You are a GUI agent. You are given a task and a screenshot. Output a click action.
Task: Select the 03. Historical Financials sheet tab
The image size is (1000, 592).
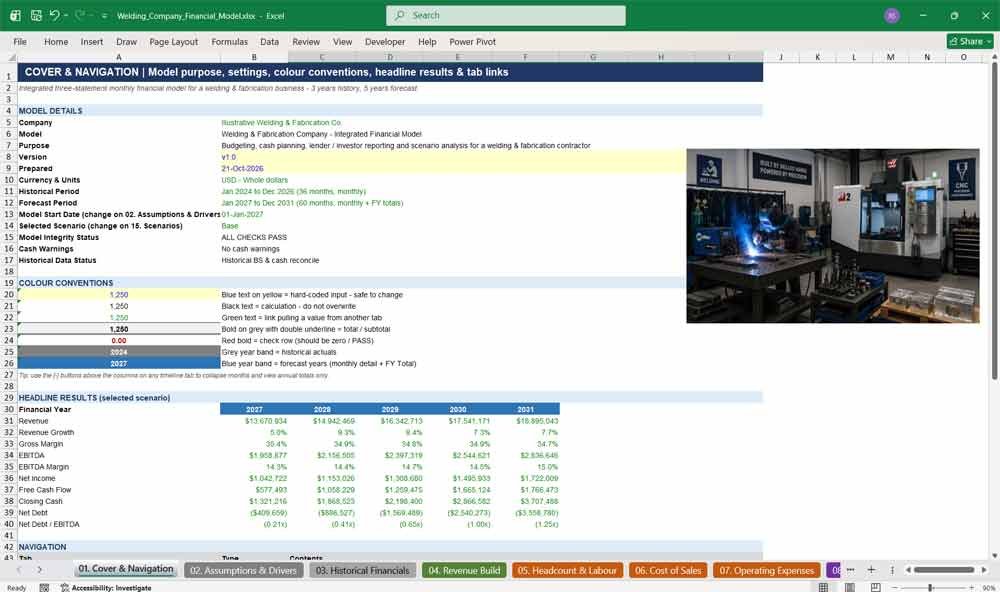pos(362,570)
